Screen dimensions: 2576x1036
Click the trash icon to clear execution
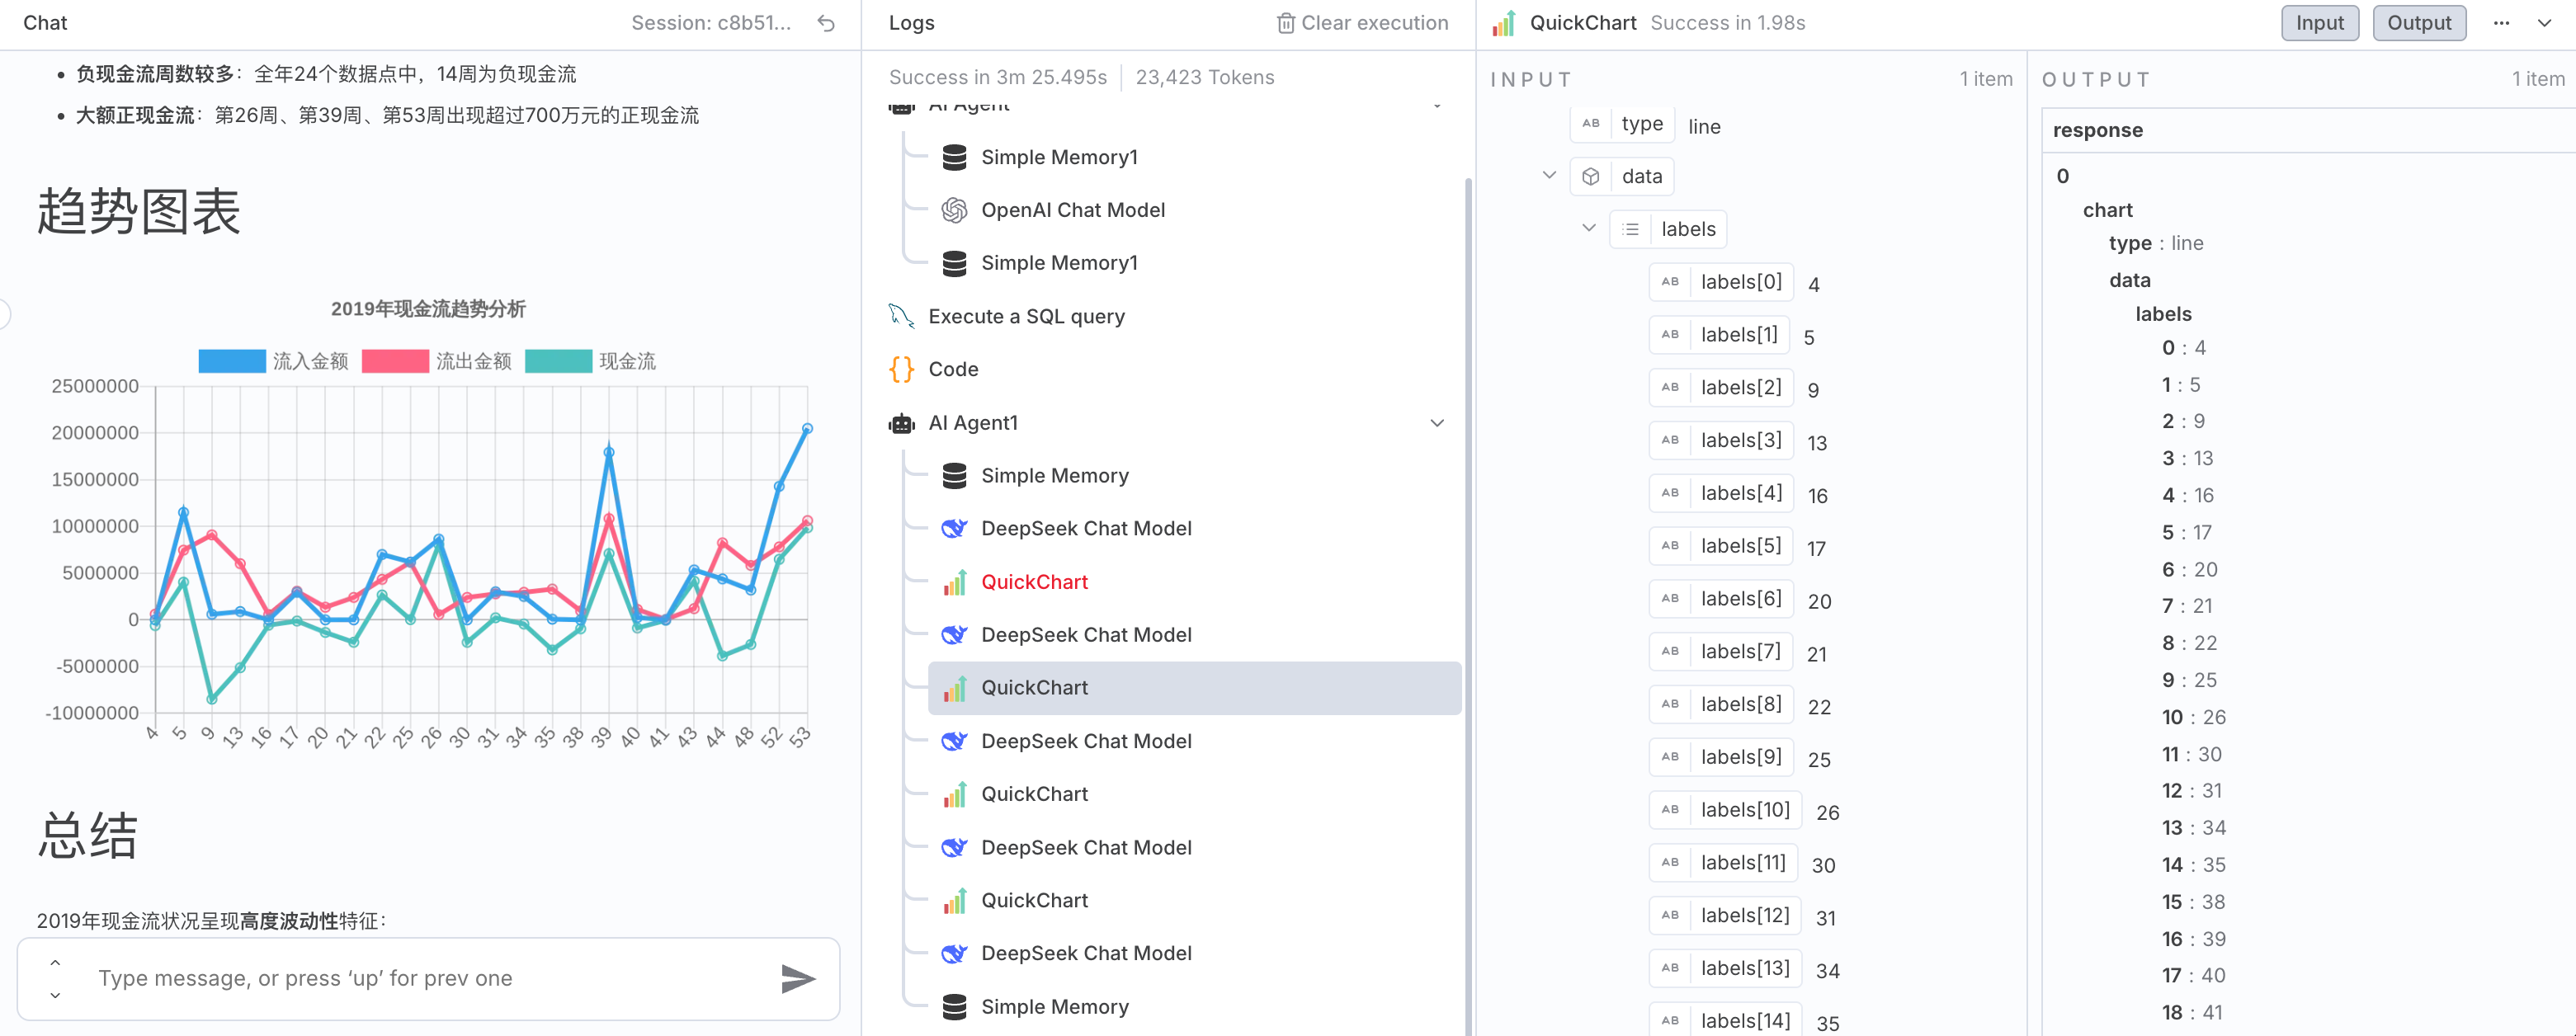tap(1286, 23)
